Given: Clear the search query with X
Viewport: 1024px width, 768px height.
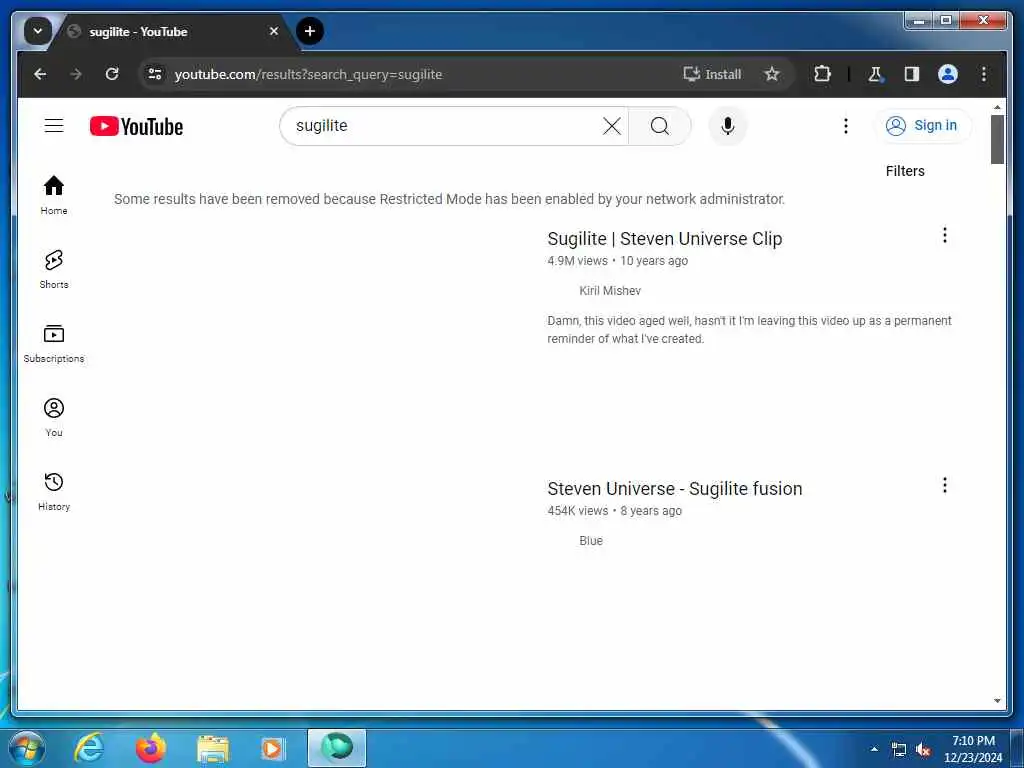Looking at the screenshot, I should [x=612, y=125].
